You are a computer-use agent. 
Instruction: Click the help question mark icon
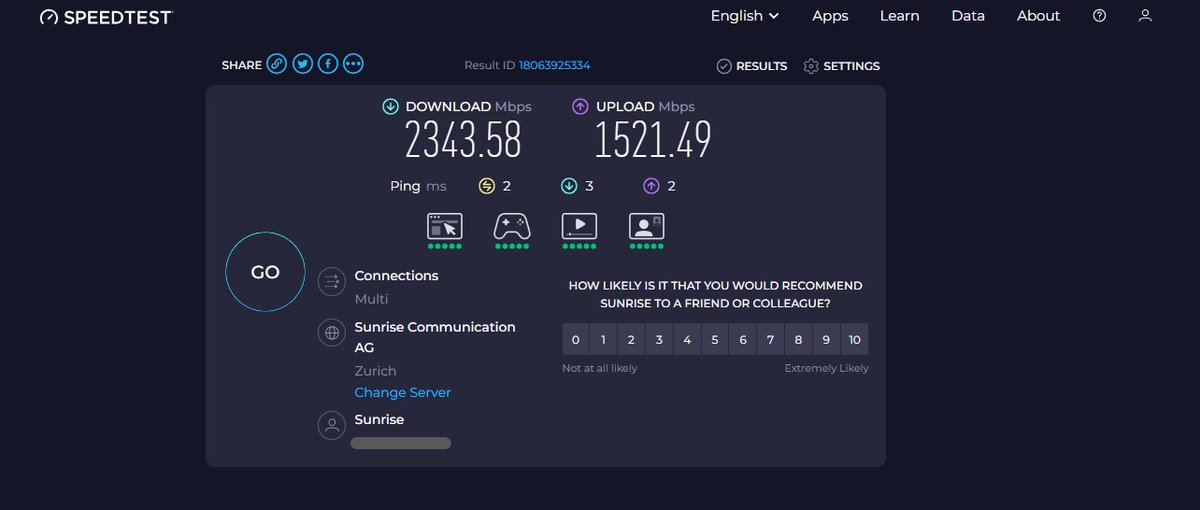pos(1100,16)
